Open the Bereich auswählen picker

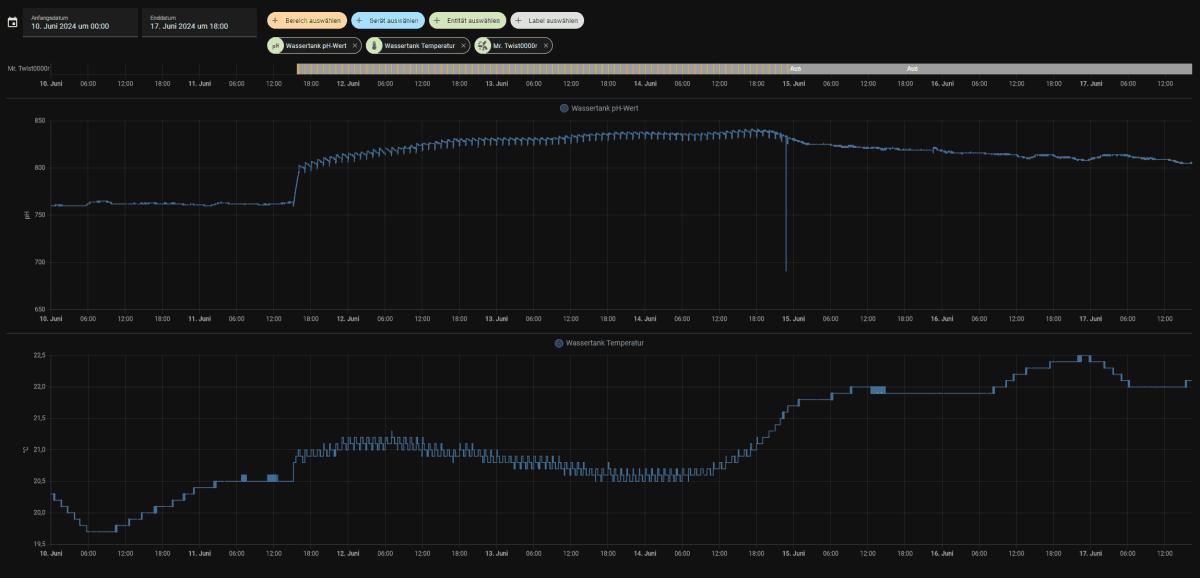coord(307,20)
